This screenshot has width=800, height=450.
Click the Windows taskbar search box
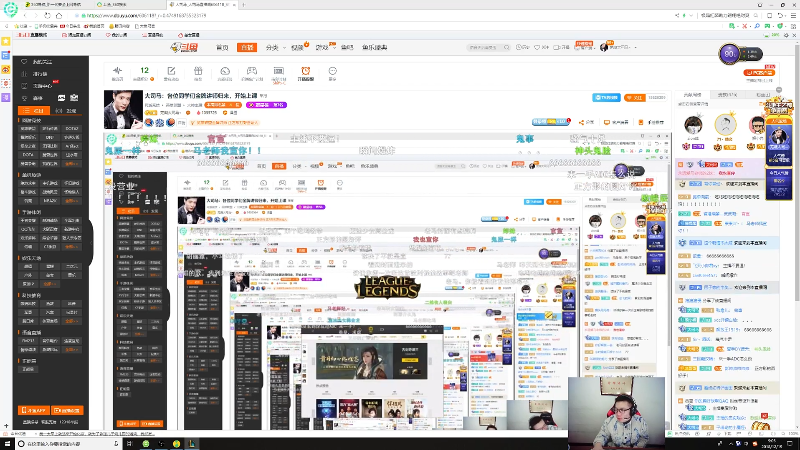click(68, 444)
